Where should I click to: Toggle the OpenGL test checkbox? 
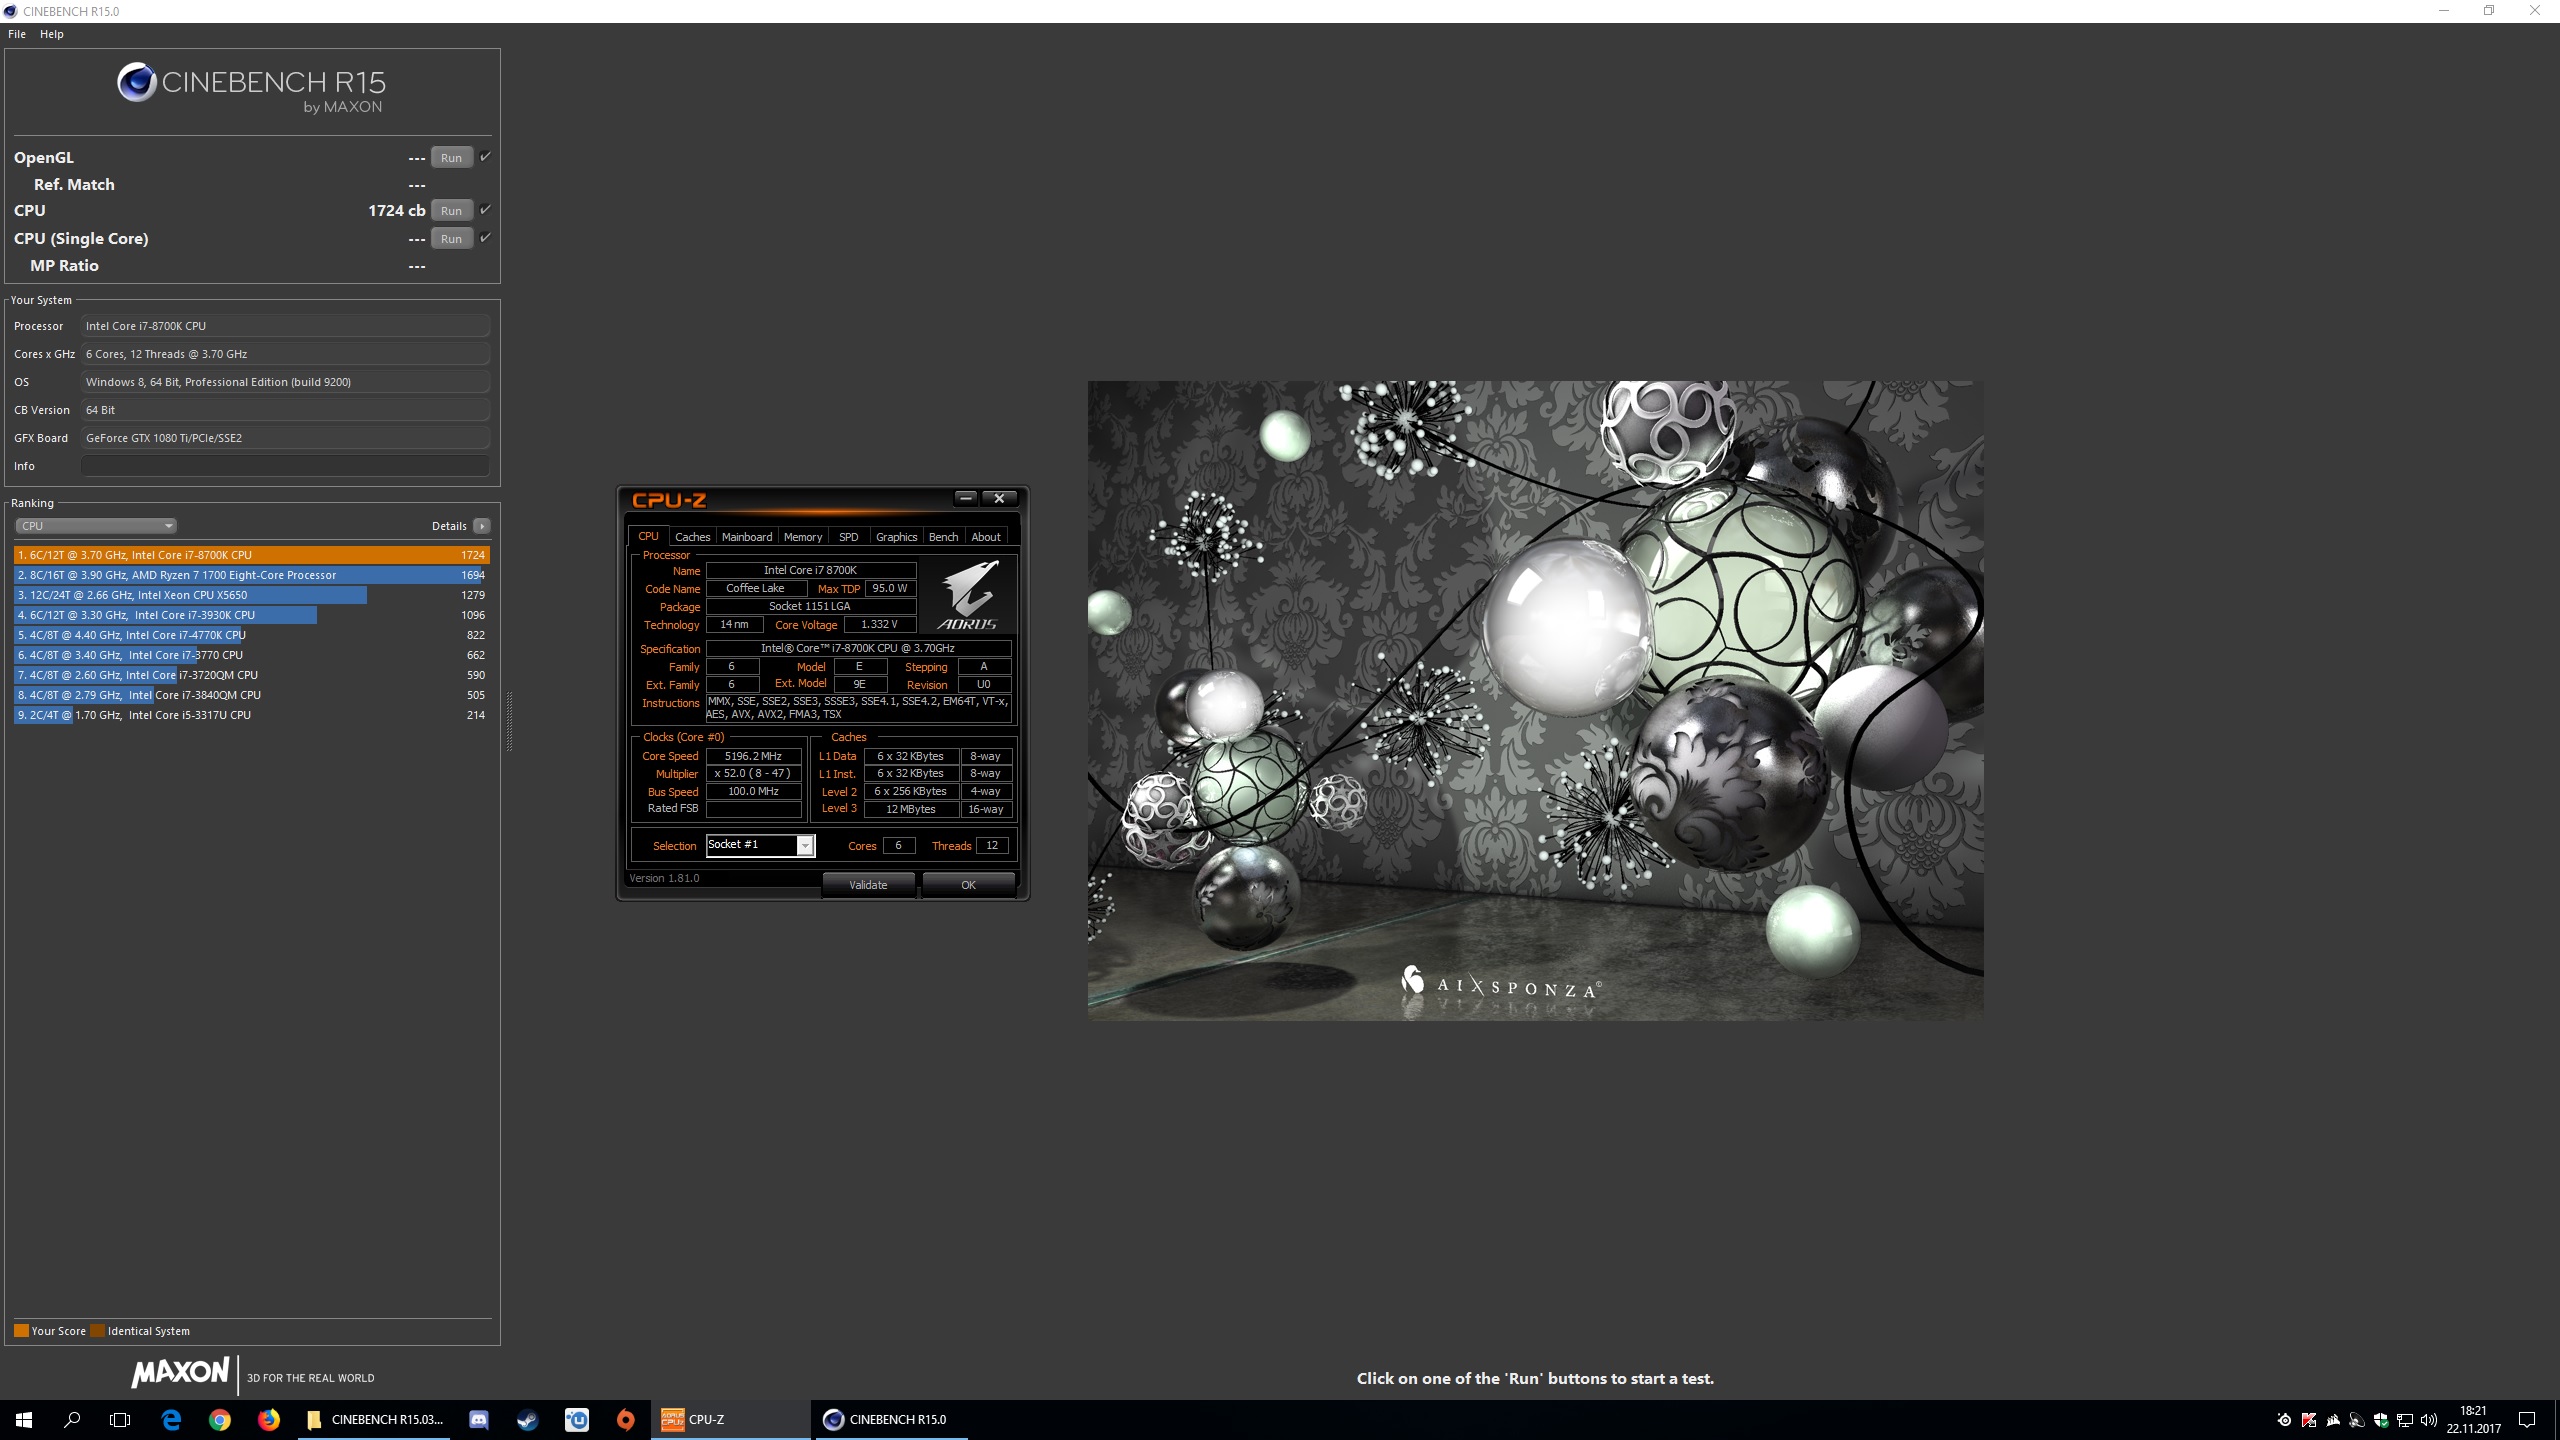coord(485,157)
